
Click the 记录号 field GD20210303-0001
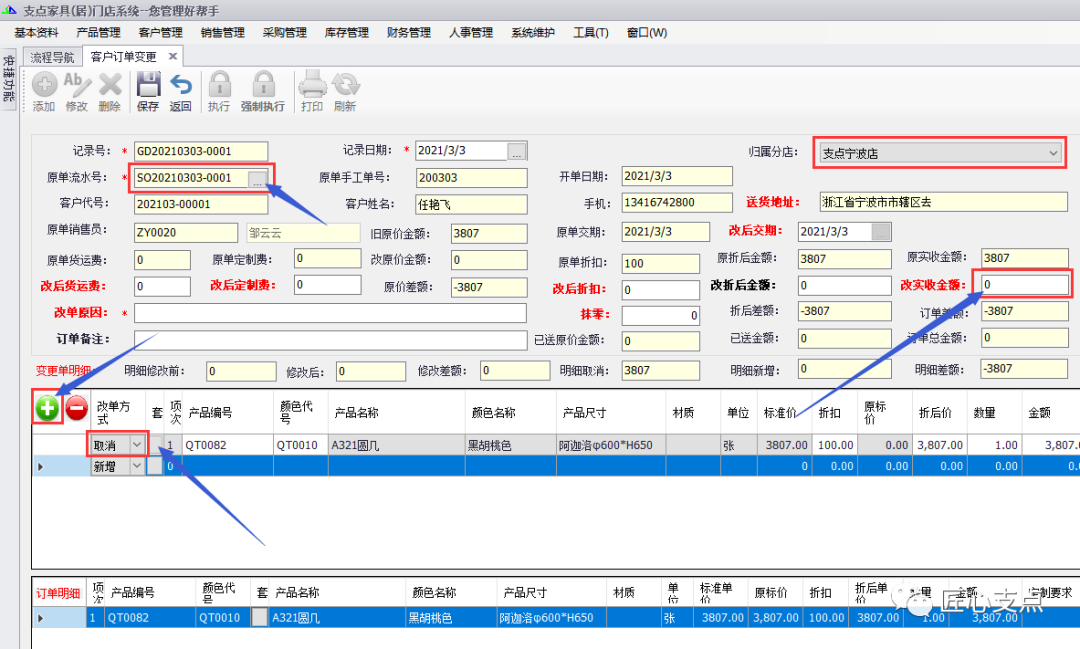pyautogui.click(x=201, y=151)
